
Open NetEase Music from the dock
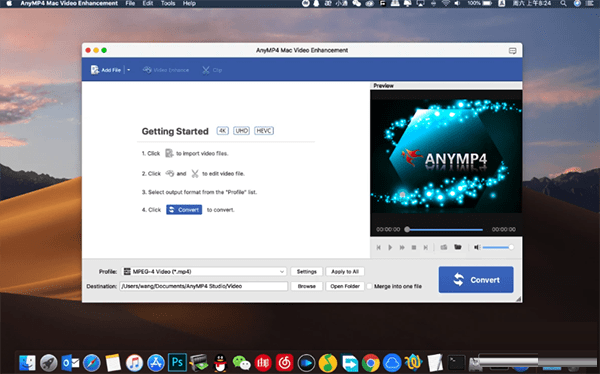coord(284,363)
